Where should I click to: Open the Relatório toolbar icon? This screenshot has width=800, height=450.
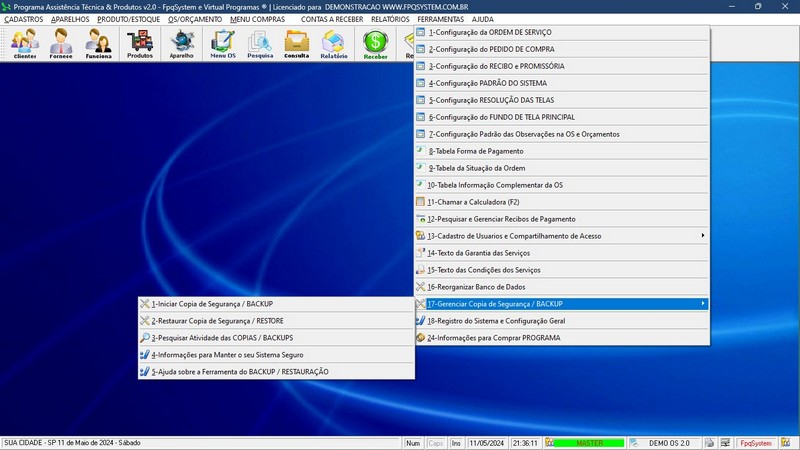click(334, 43)
